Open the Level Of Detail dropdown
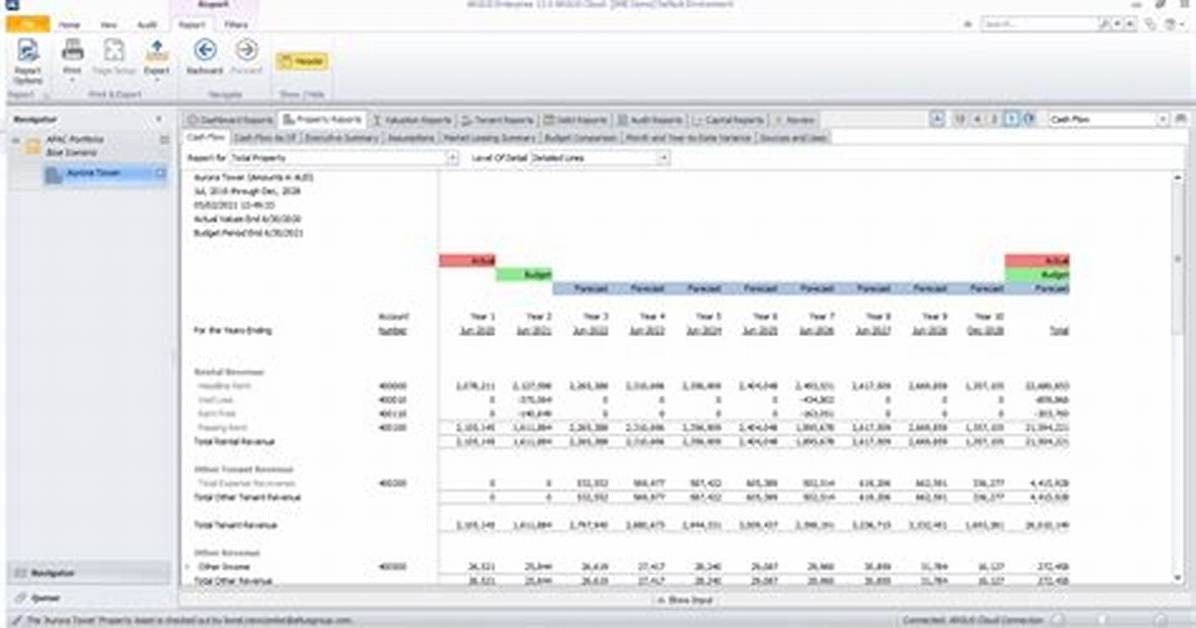Image resolution: width=1196 pixels, height=628 pixels. coord(664,158)
